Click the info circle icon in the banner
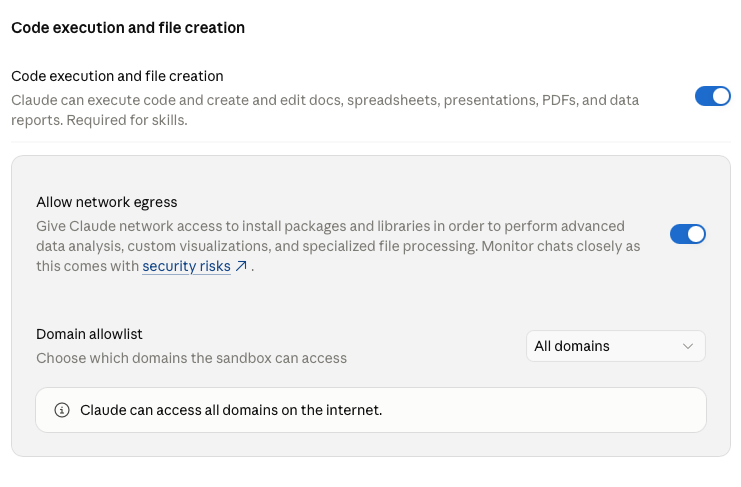The image size is (741, 487). (62, 410)
